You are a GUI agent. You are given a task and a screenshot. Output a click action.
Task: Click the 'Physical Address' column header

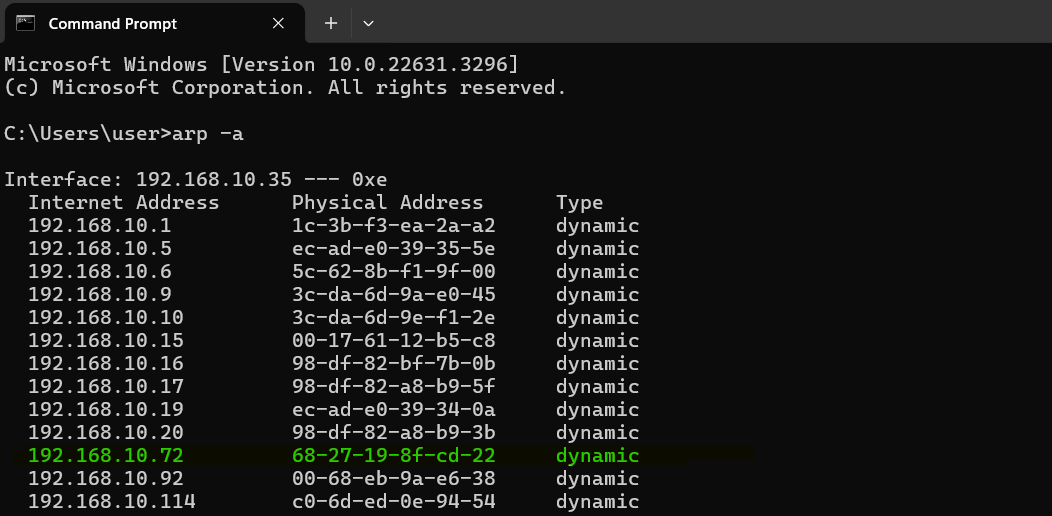coord(387,203)
